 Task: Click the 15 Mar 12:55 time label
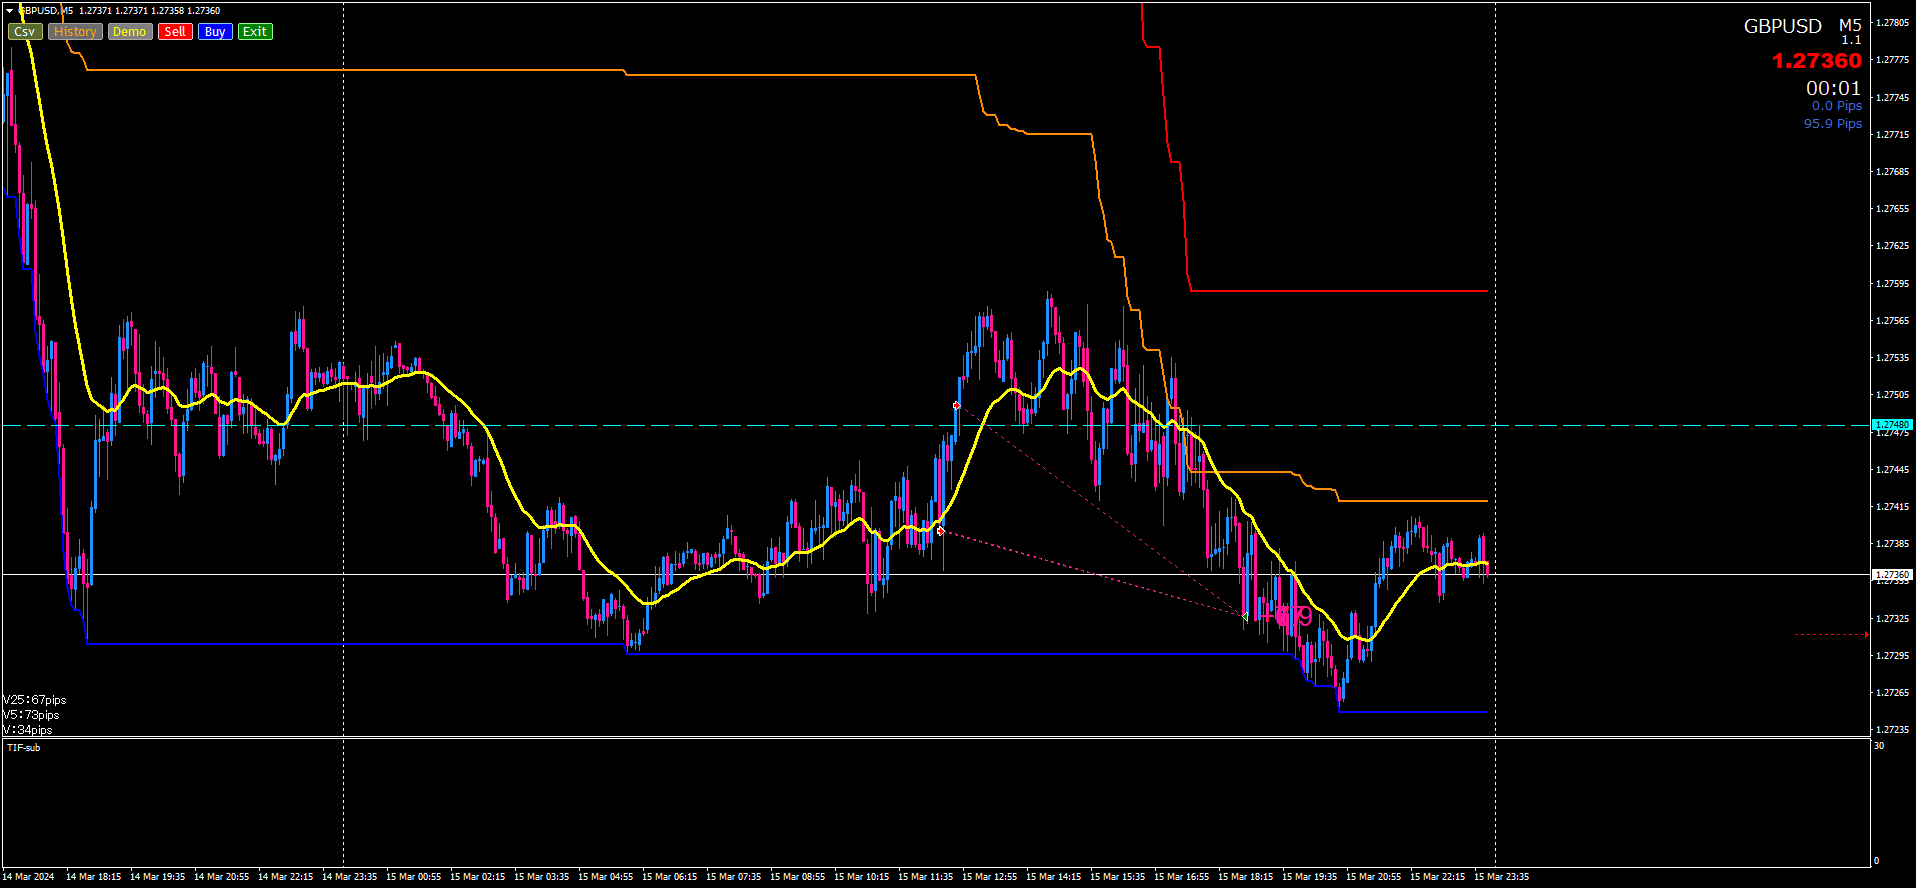(990, 877)
